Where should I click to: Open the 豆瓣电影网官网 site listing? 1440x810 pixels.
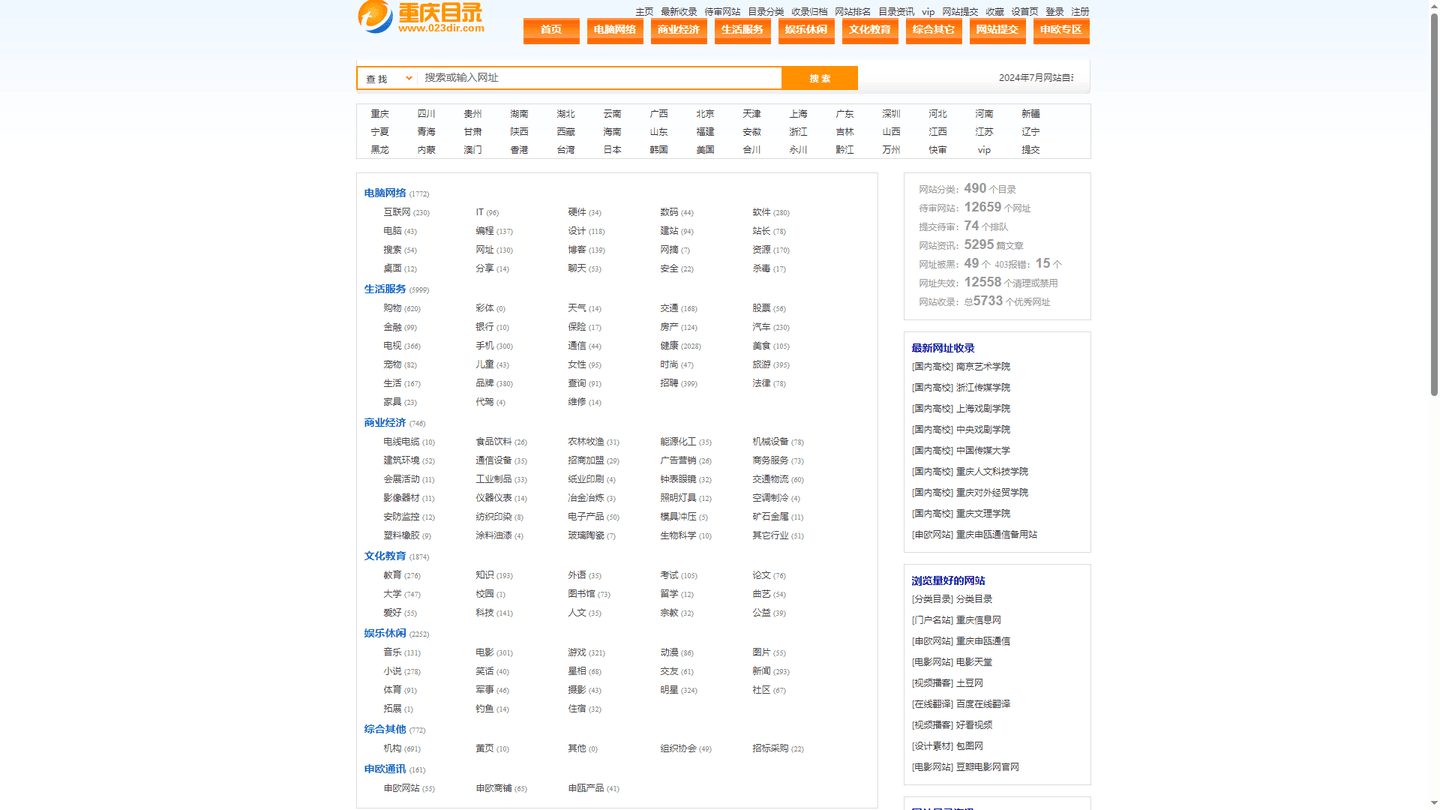(987, 767)
